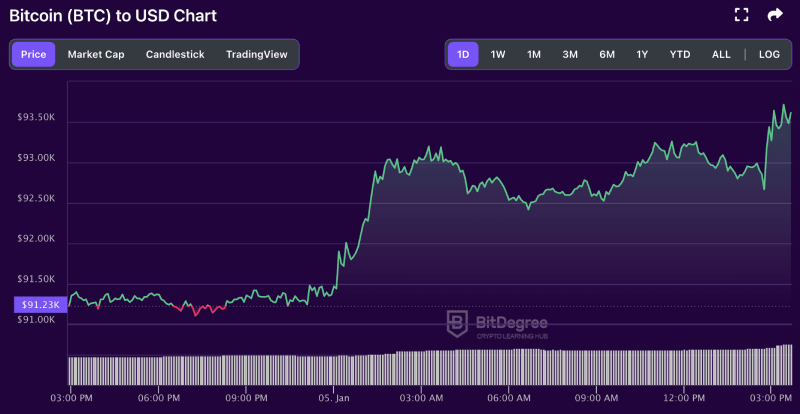Select the YTD range option
This screenshot has width=800, height=414.
click(680, 55)
